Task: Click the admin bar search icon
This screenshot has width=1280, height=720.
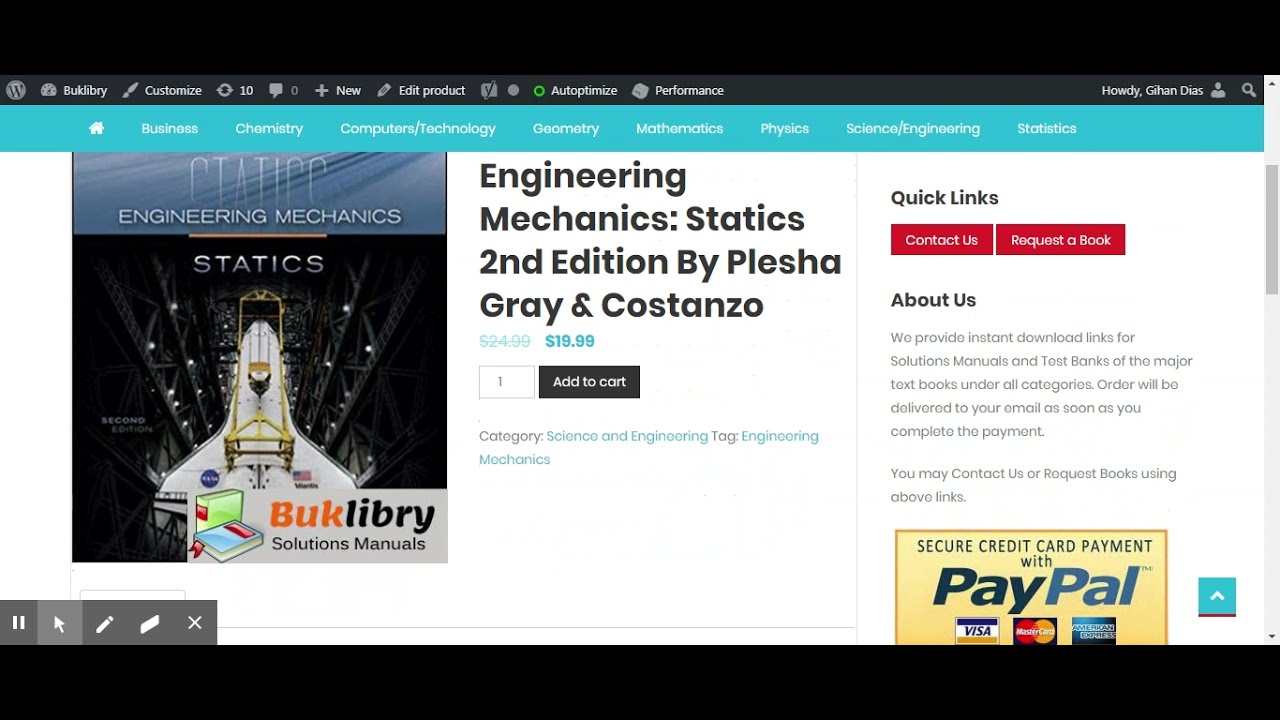Action: [x=1249, y=90]
